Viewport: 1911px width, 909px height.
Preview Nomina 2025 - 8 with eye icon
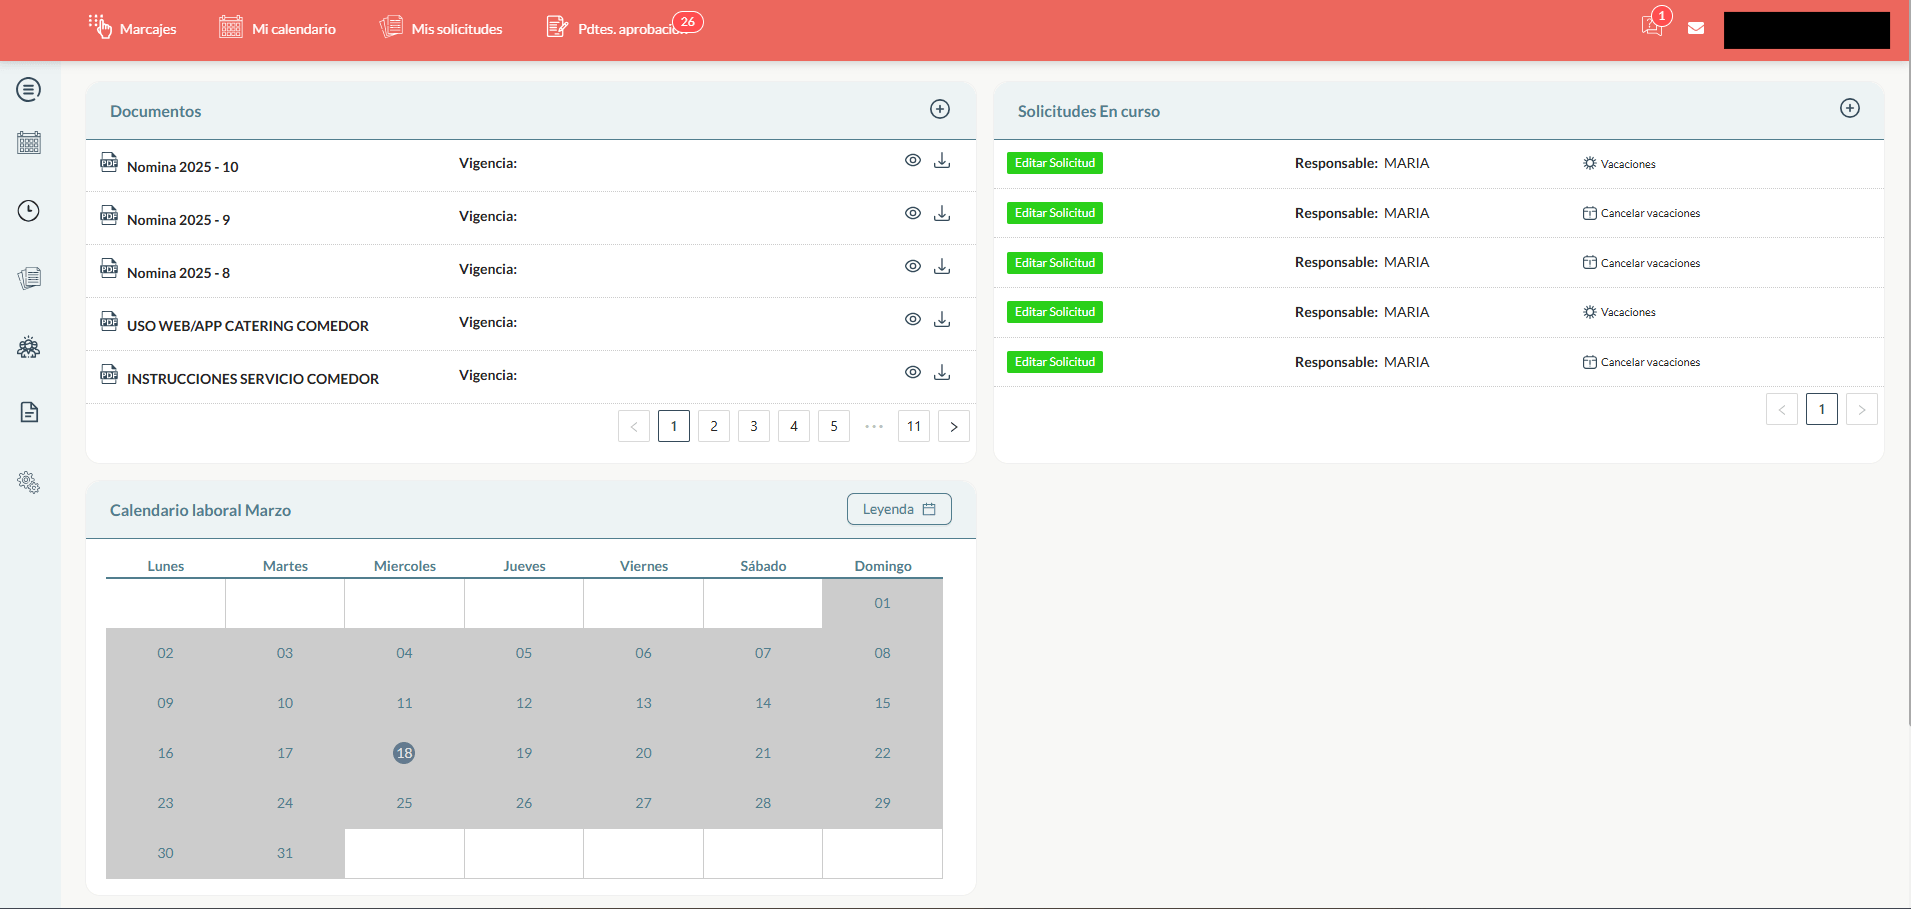click(x=913, y=267)
